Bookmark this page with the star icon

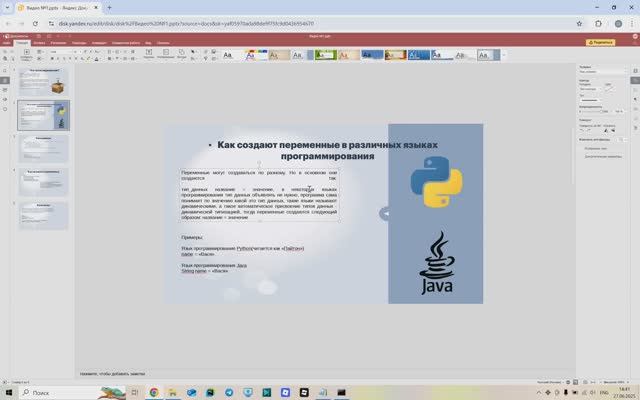click(x=579, y=24)
